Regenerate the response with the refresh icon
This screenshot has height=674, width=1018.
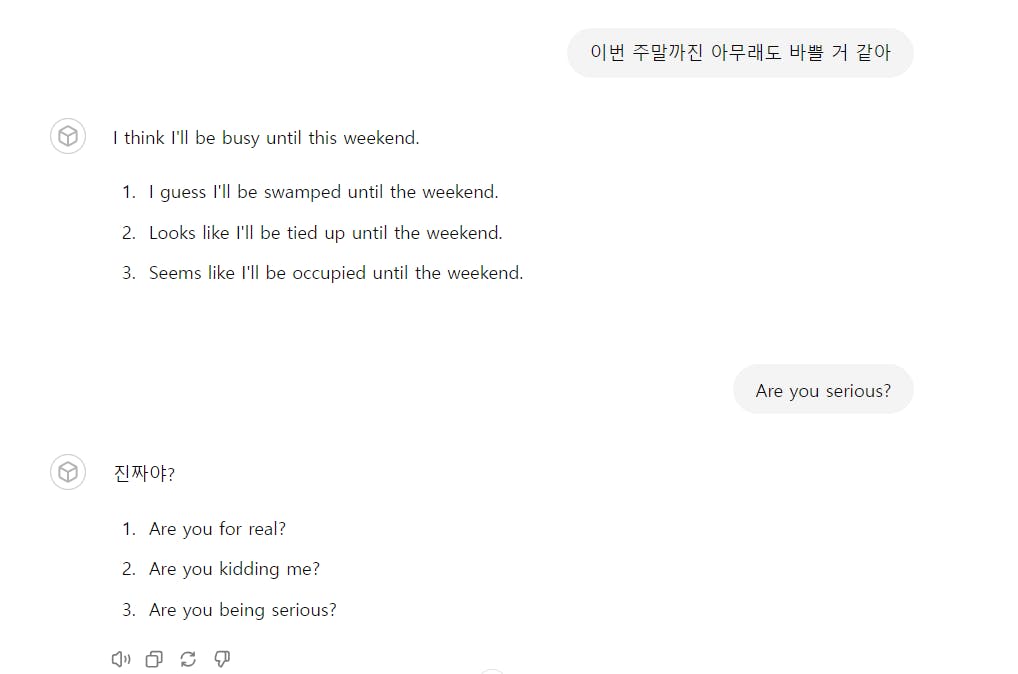pyautogui.click(x=188, y=659)
